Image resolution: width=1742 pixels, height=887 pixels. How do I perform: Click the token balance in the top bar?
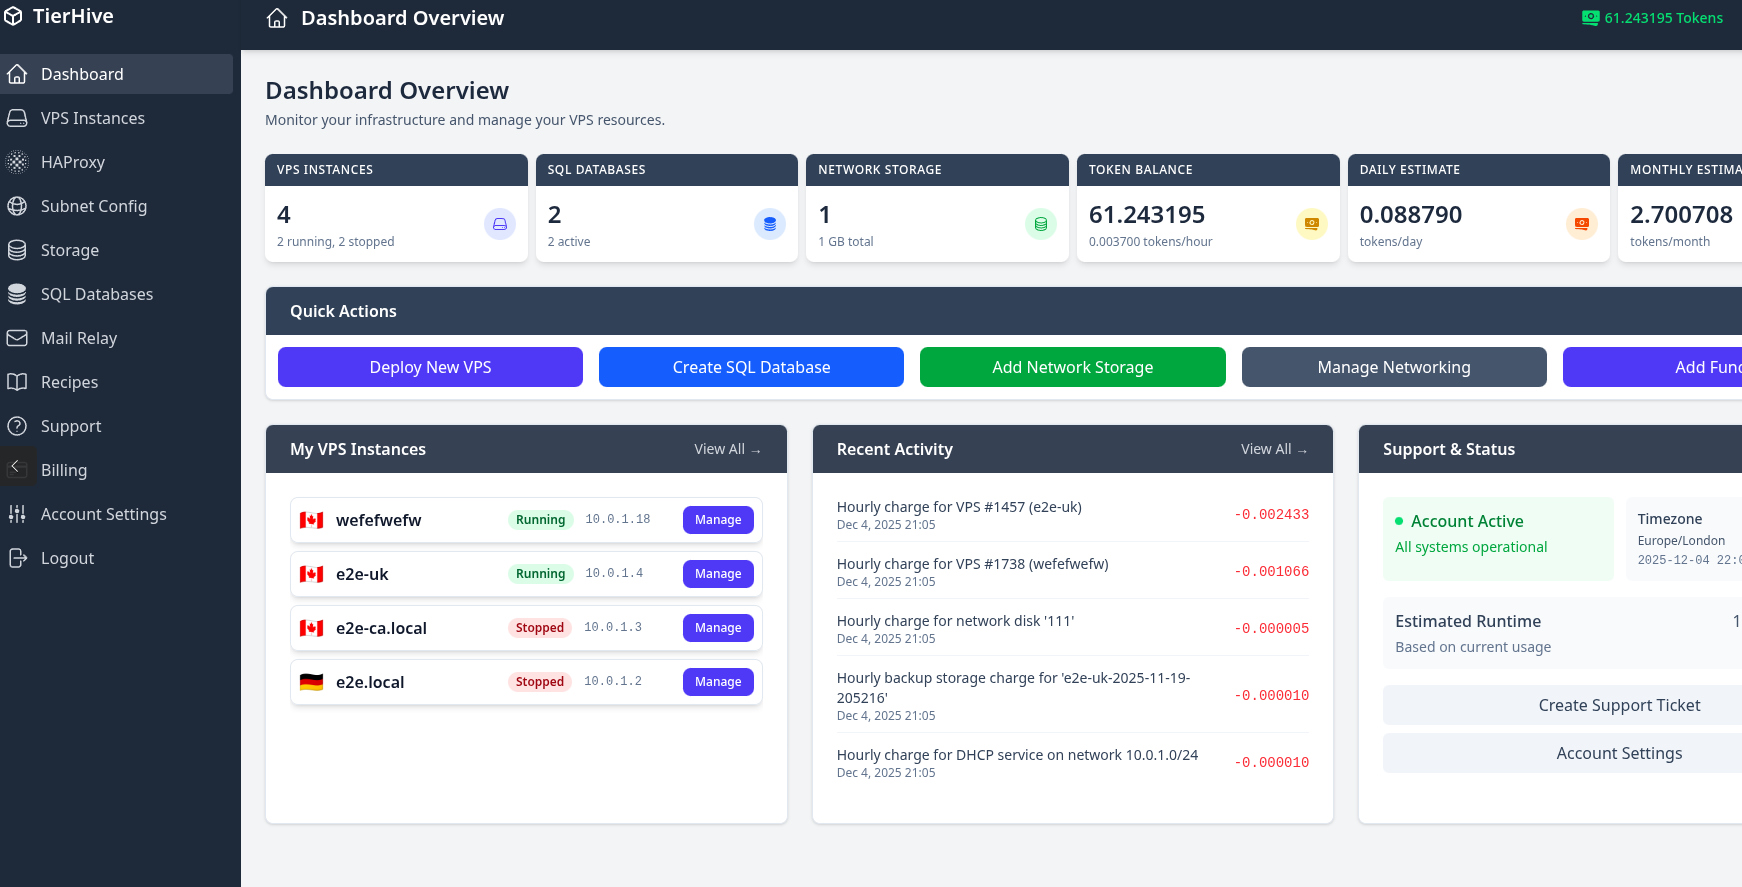pos(1653,18)
